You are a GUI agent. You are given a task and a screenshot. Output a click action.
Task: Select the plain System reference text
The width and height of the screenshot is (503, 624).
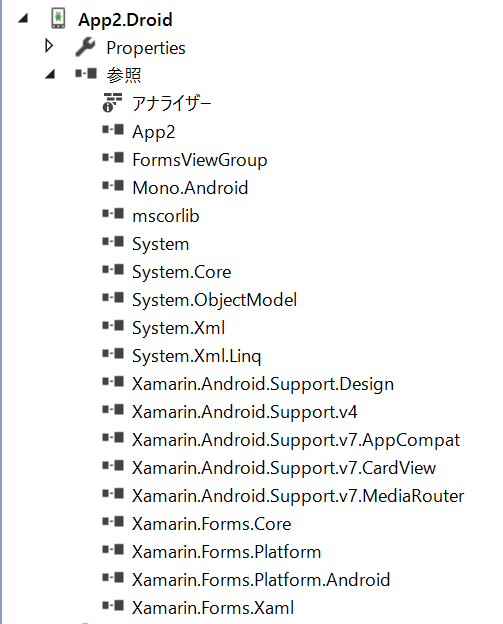(x=161, y=244)
